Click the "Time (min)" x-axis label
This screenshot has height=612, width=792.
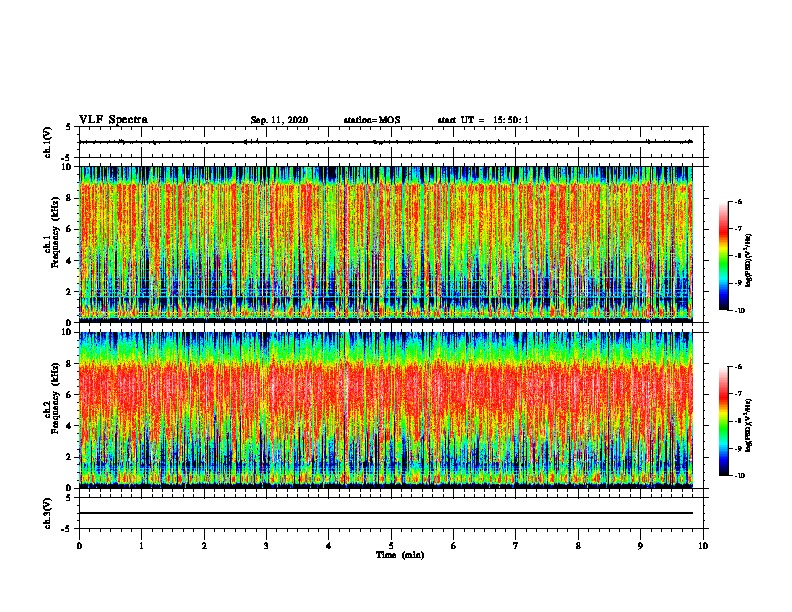(x=400, y=555)
